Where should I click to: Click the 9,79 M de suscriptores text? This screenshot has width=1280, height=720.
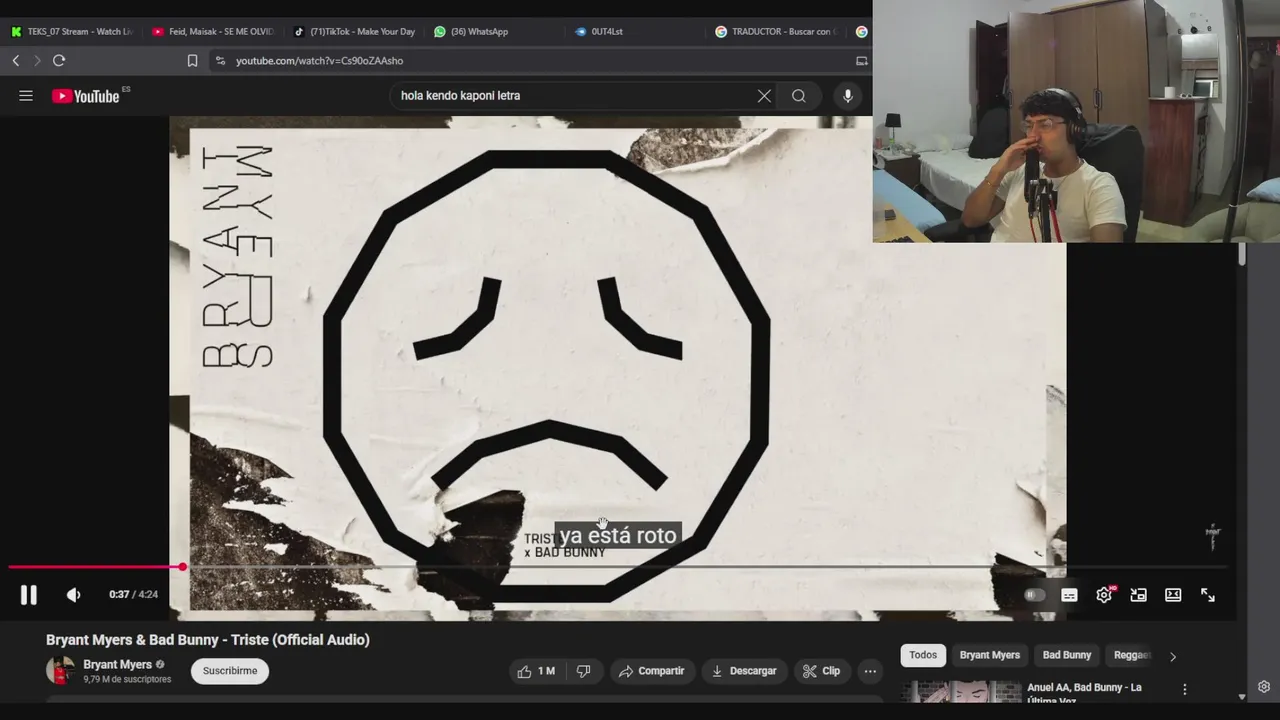coord(127,680)
